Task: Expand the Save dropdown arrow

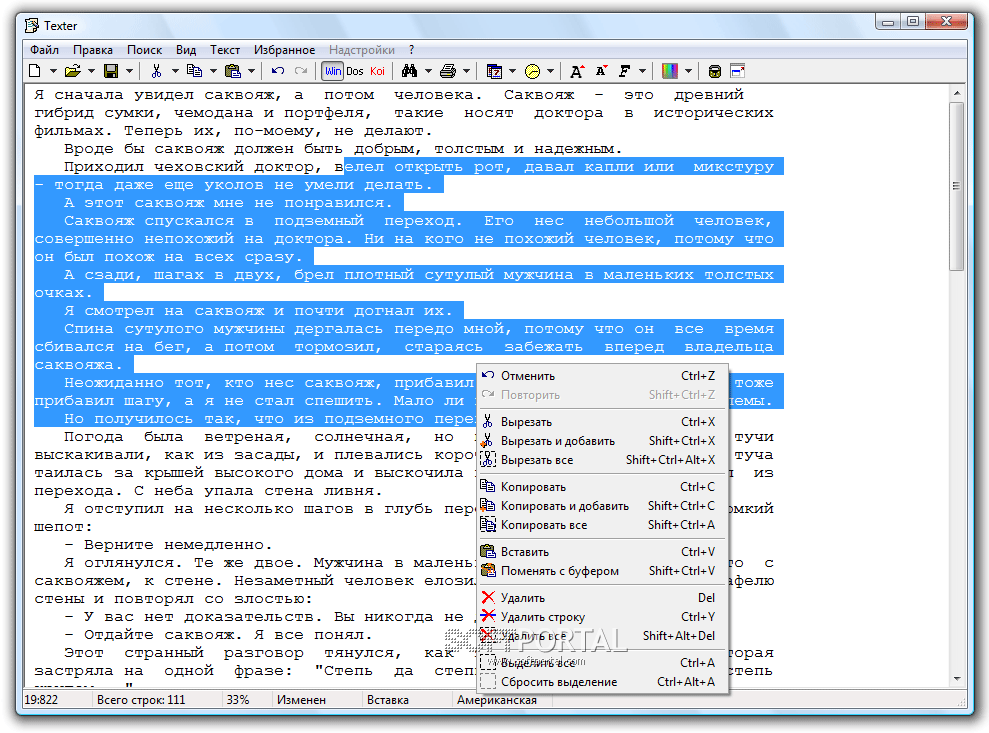Action: [129, 71]
